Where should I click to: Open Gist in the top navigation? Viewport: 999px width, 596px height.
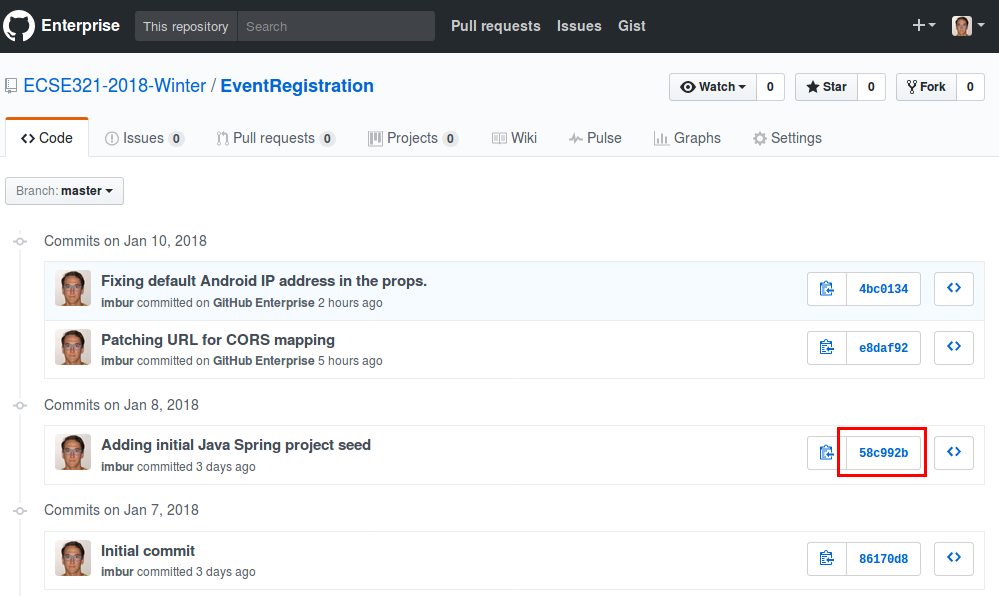(632, 26)
